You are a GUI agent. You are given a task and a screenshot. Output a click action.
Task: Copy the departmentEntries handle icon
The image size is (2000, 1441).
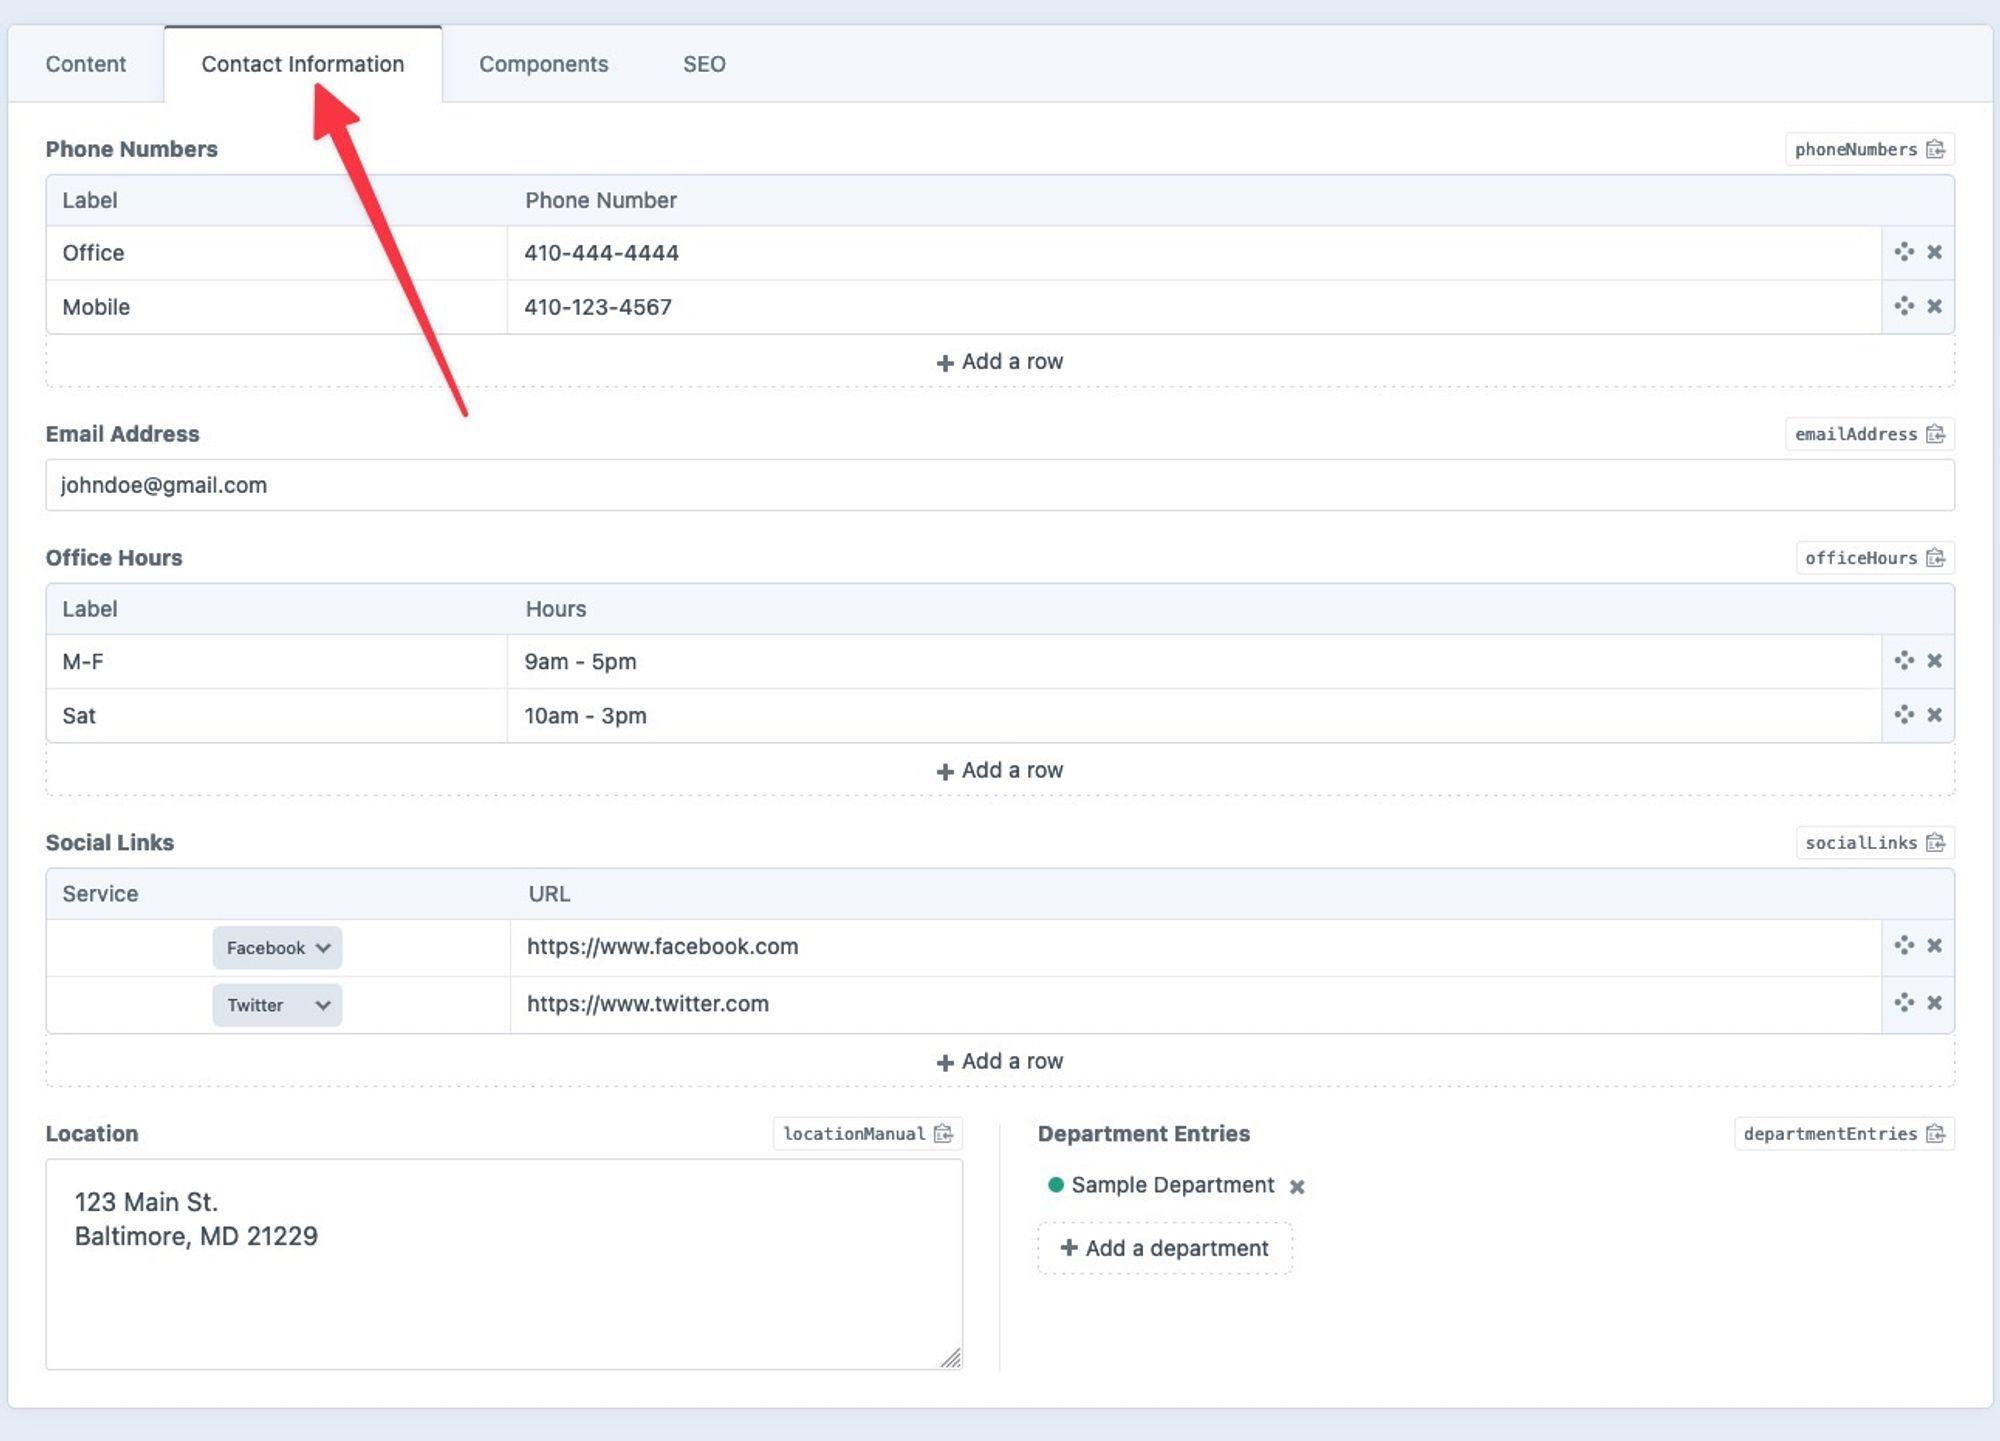coord(1935,1133)
